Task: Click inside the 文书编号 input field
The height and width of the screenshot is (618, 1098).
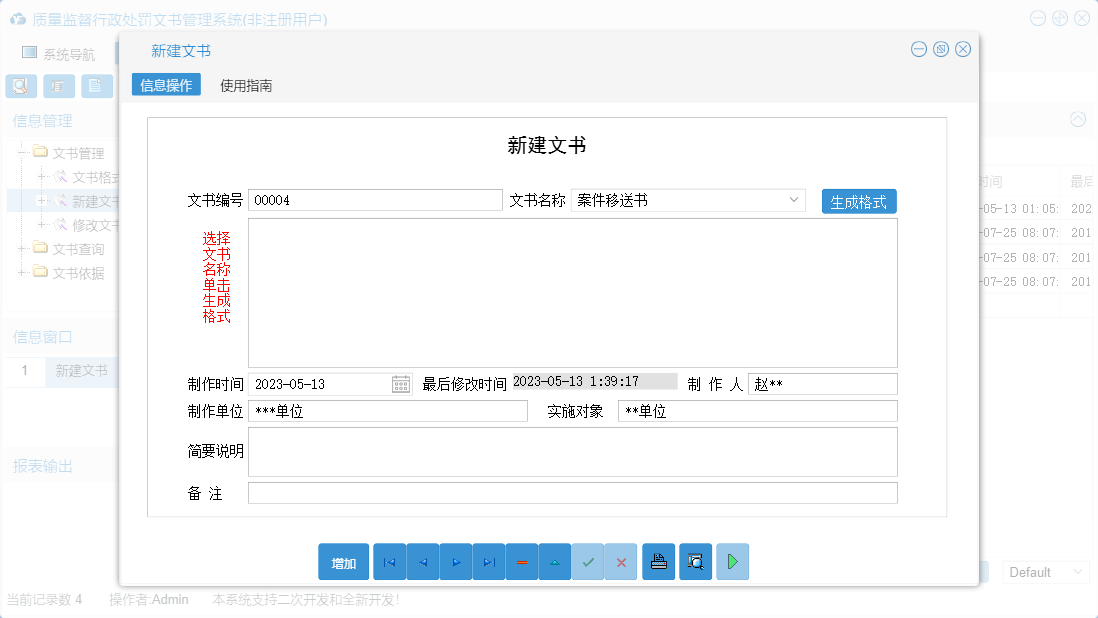Action: click(x=375, y=200)
